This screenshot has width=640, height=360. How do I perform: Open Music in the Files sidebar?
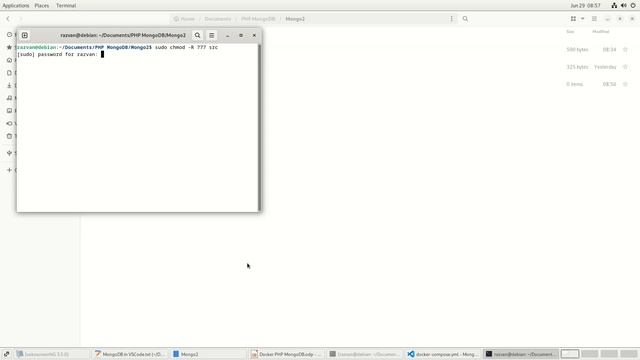(x=9, y=98)
